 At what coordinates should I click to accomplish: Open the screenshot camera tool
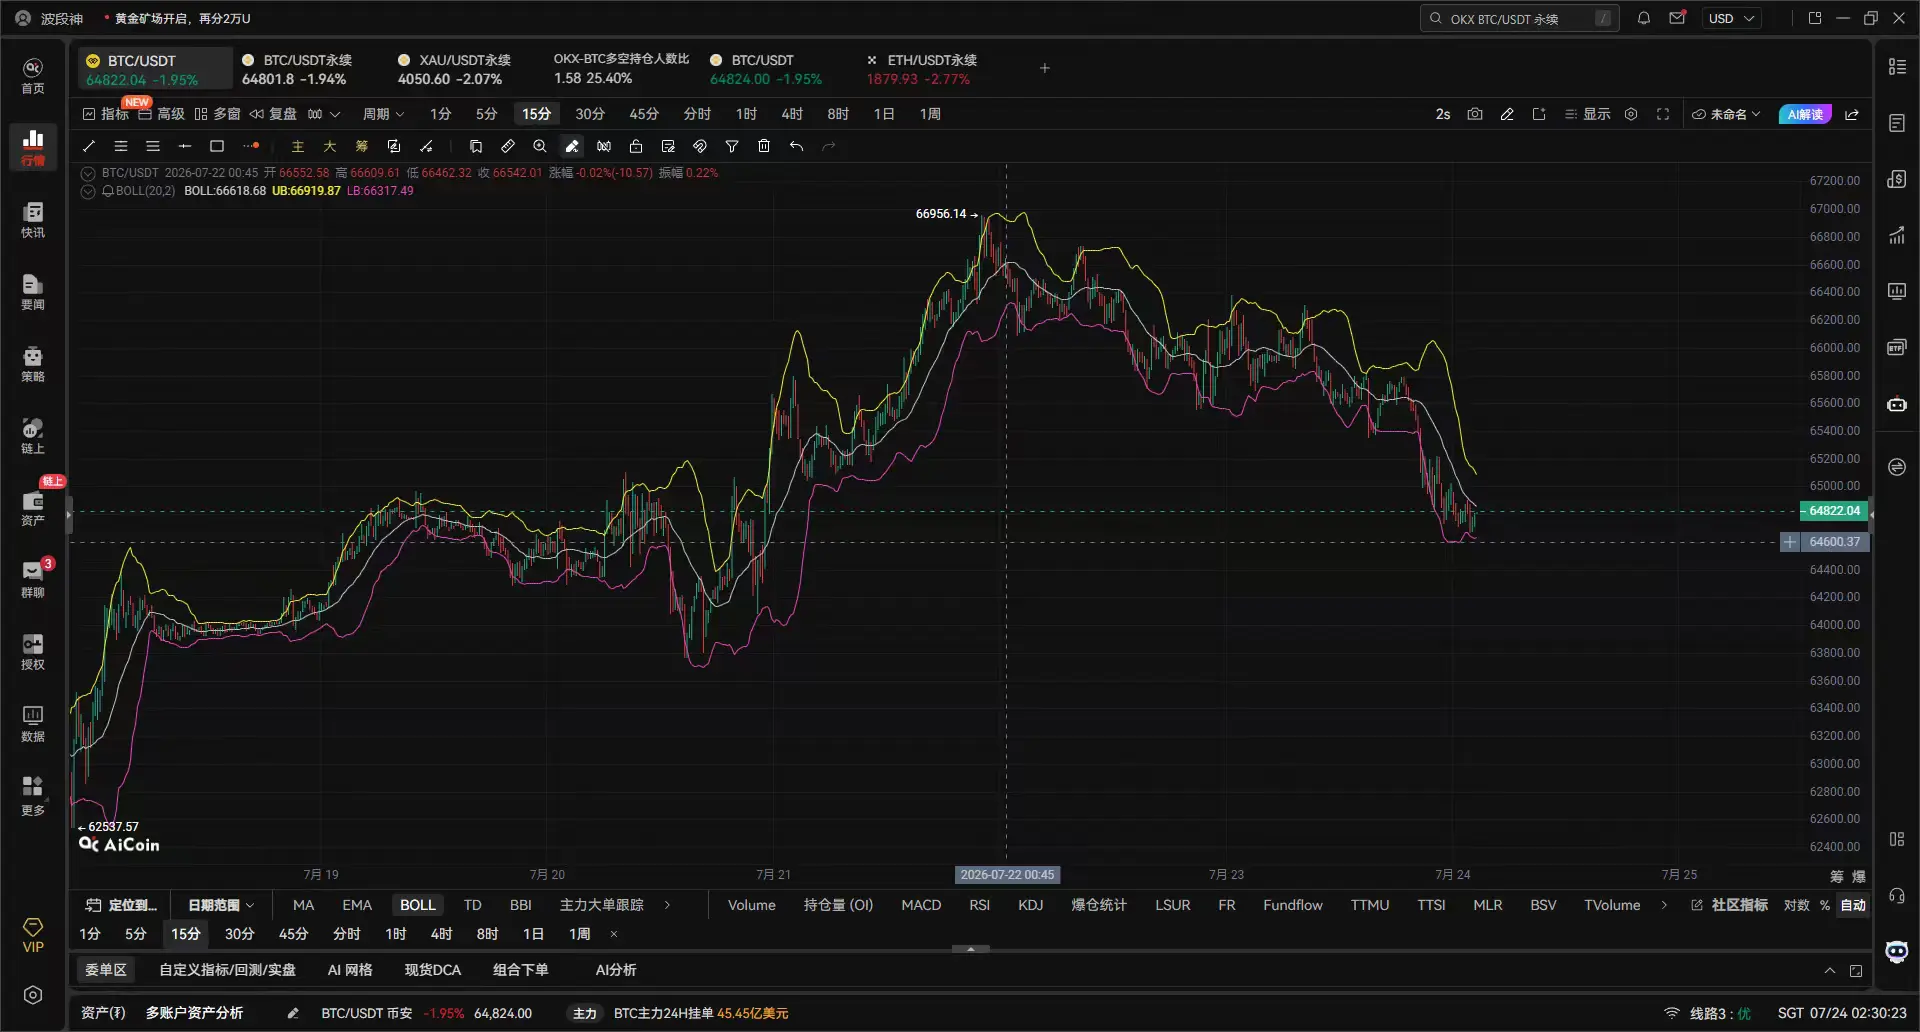[1475, 114]
